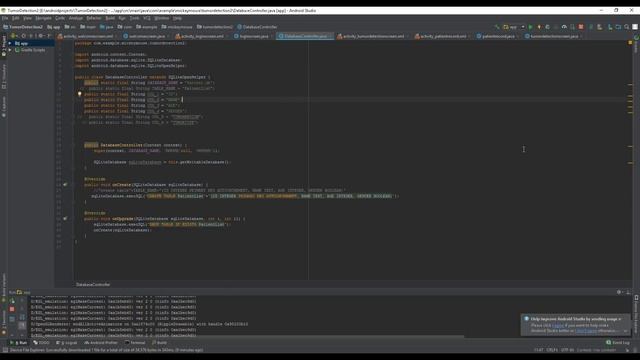Open the Tools menu

134,18
